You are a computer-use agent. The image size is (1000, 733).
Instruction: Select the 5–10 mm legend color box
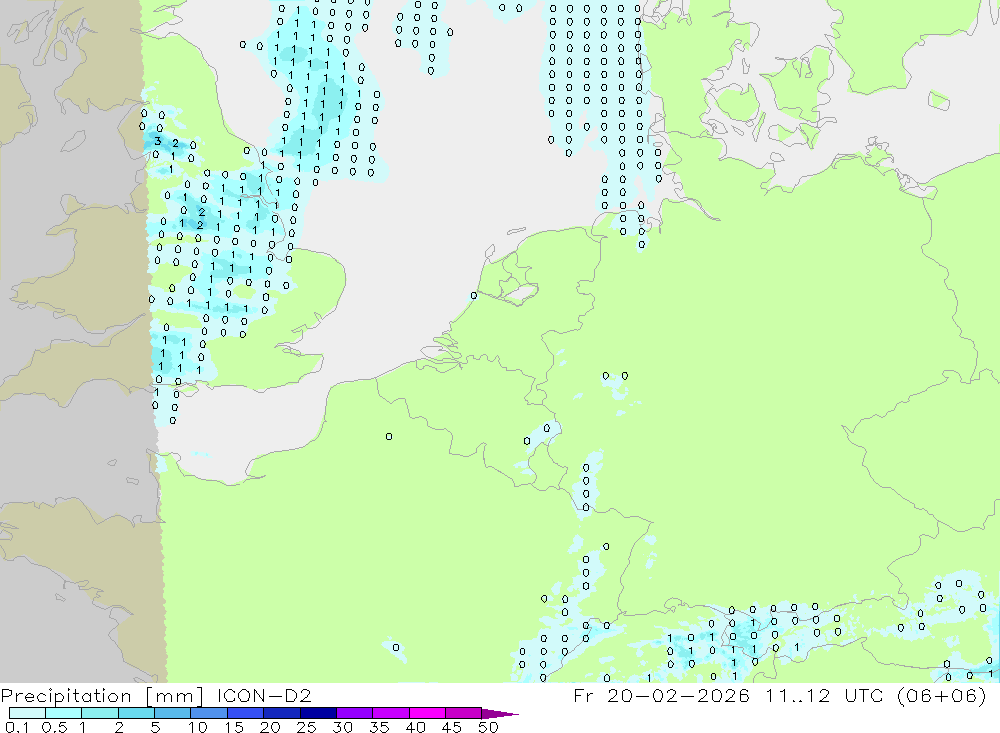click(172, 713)
